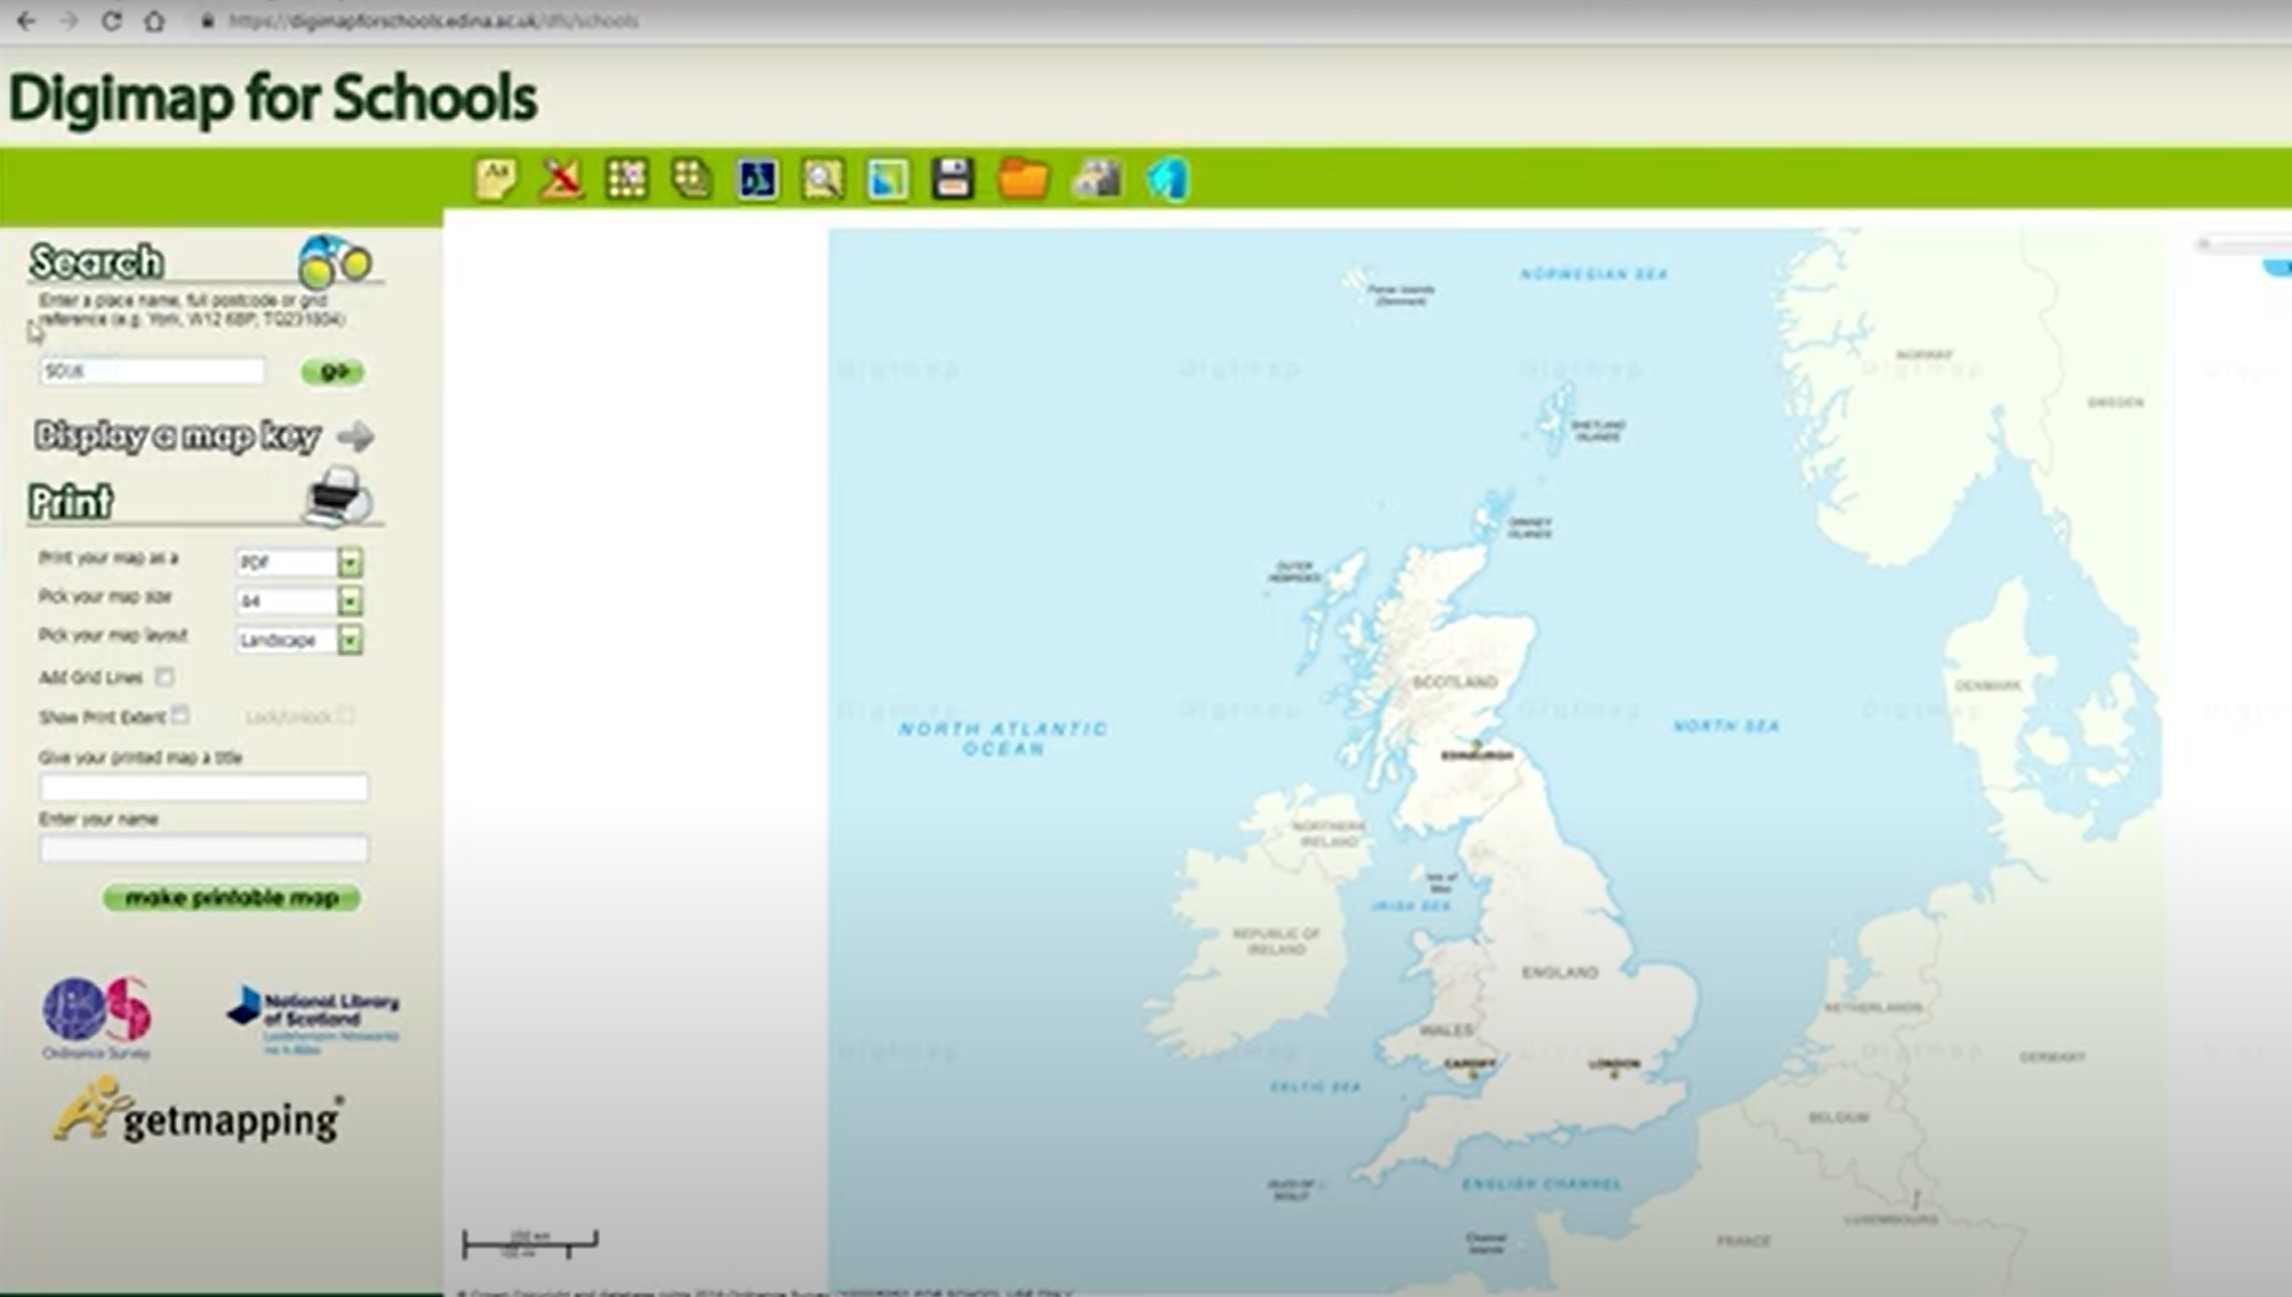Click the Enter your name input field
Image resolution: width=2292 pixels, height=1297 pixels.
click(x=204, y=849)
